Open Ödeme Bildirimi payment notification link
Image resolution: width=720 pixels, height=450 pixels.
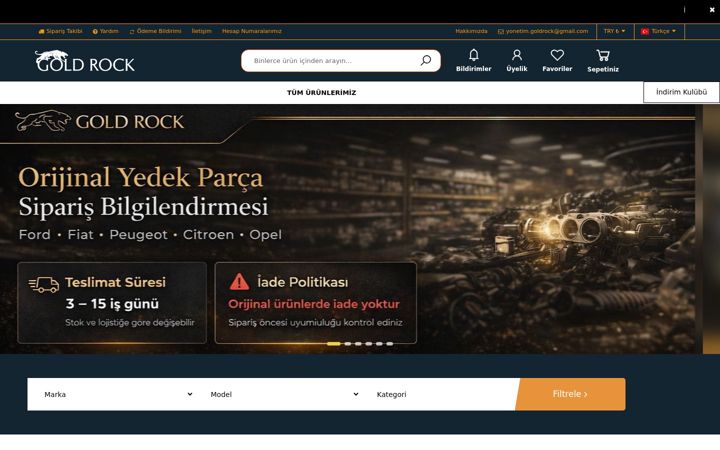[155, 31]
